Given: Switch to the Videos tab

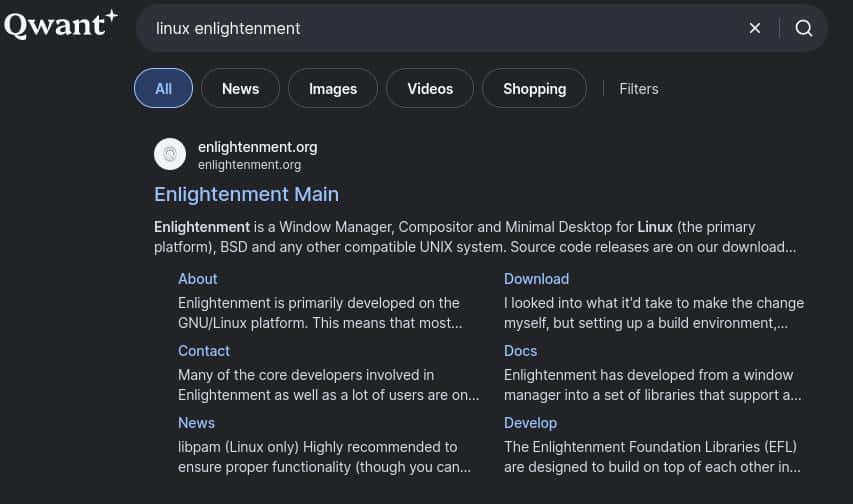Looking at the screenshot, I should tap(430, 88).
